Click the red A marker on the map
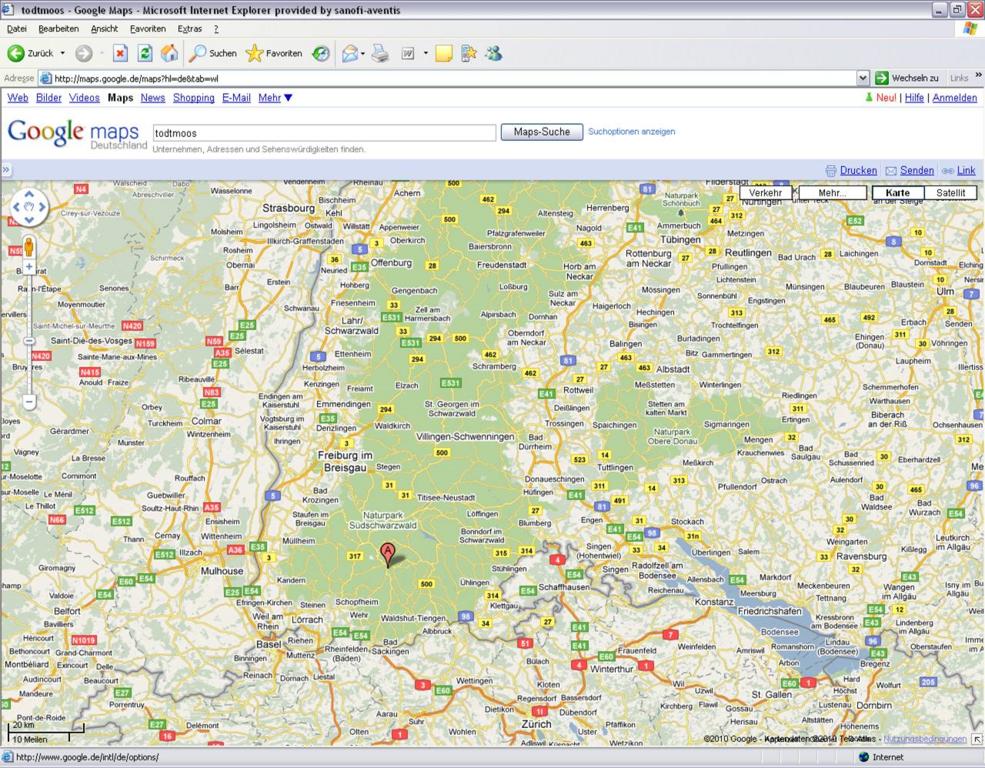The width and height of the screenshot is (985, 768). [388, 555]
